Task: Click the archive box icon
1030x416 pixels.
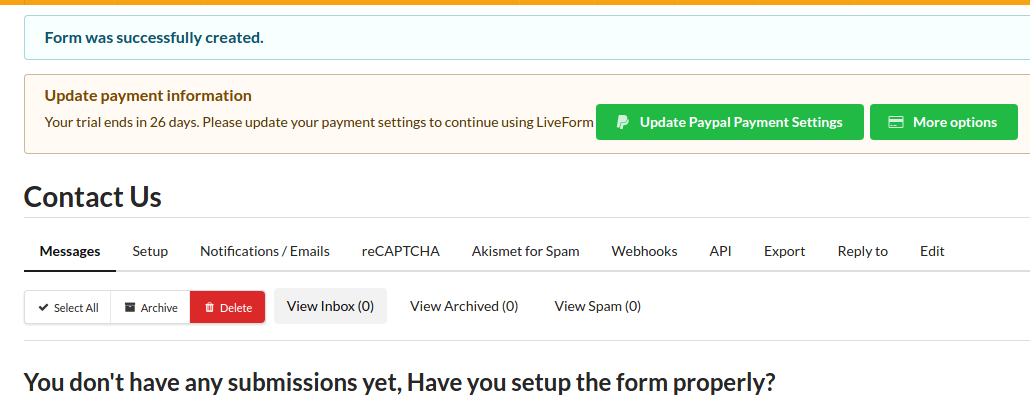Action: pos(130,308)
